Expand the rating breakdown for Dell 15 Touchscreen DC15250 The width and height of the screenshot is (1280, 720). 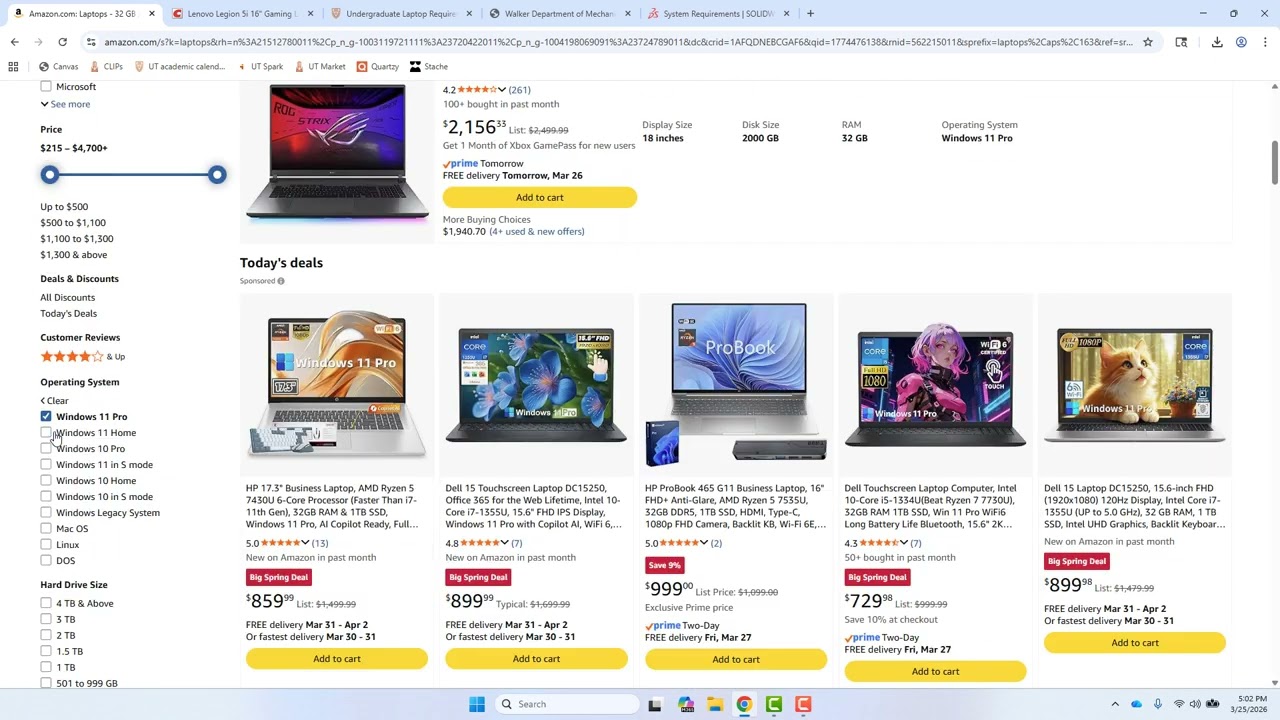click(504, 543)
